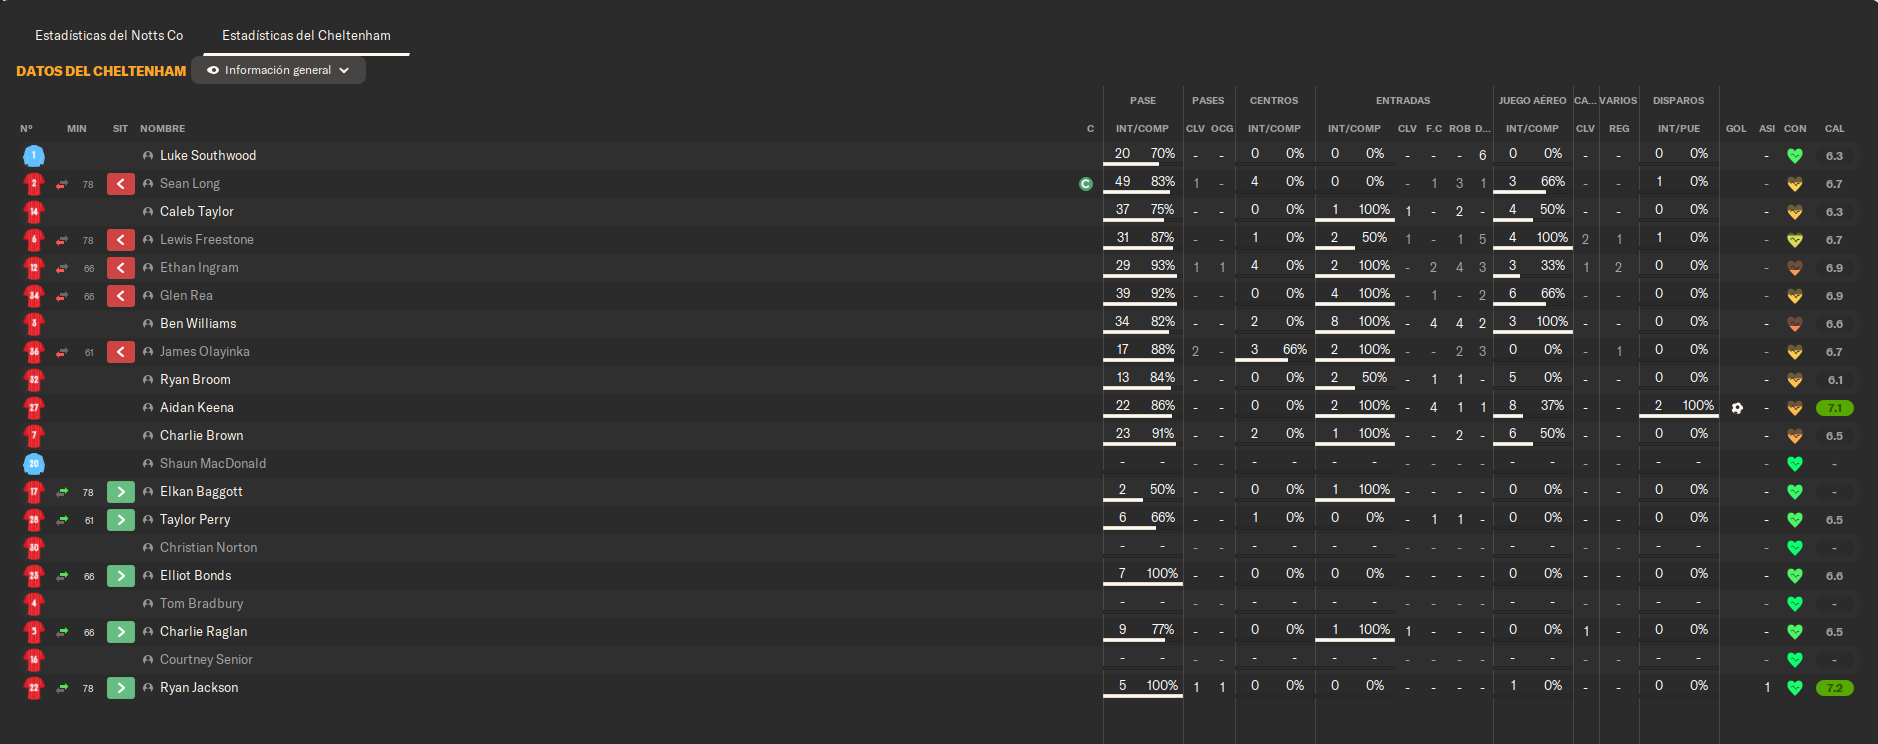Click Taylor Perry's green substituted-on arrow
1878x744 pixels.
[x=121, y=520]
